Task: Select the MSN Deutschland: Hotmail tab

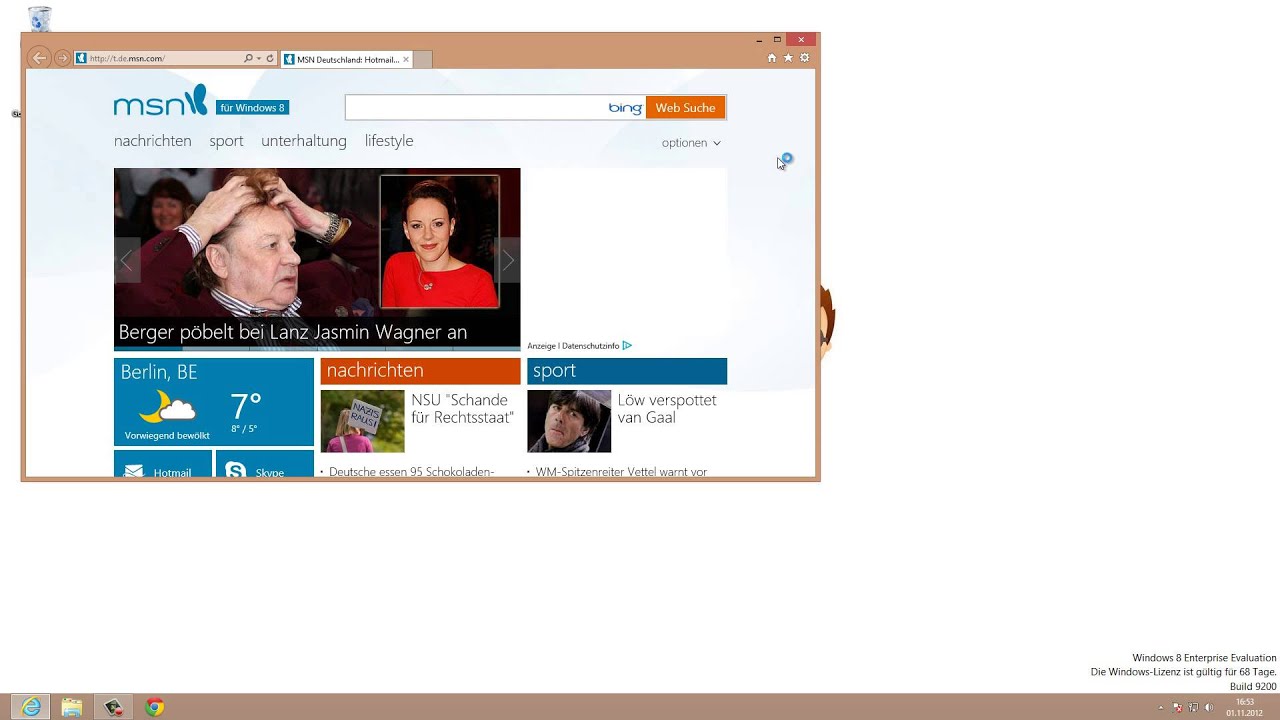Action: [346, 59]
